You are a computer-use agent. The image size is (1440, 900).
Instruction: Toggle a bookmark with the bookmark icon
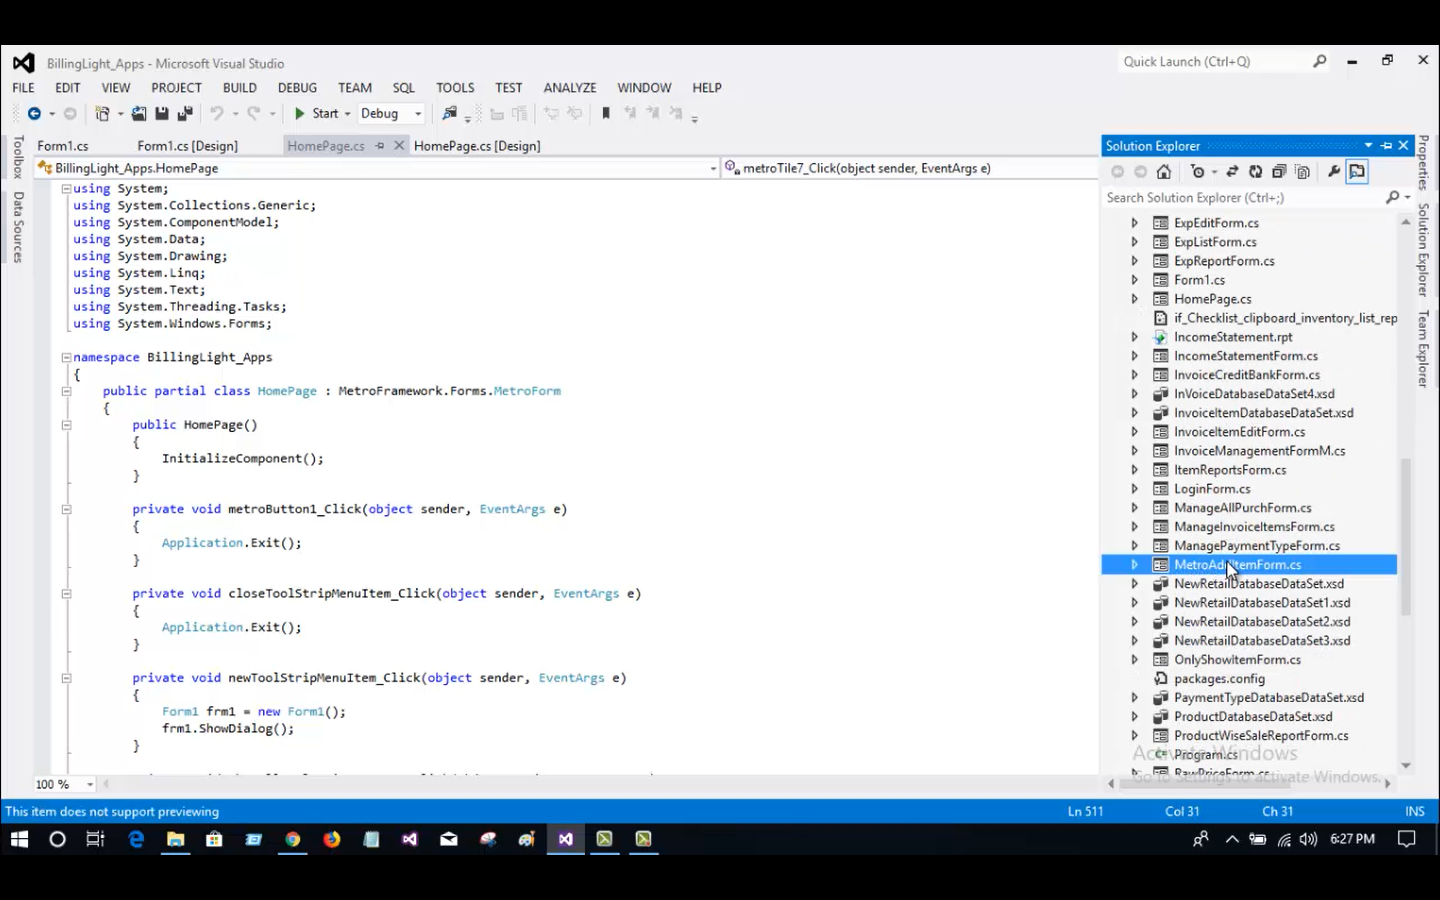[x=606, y=113]
